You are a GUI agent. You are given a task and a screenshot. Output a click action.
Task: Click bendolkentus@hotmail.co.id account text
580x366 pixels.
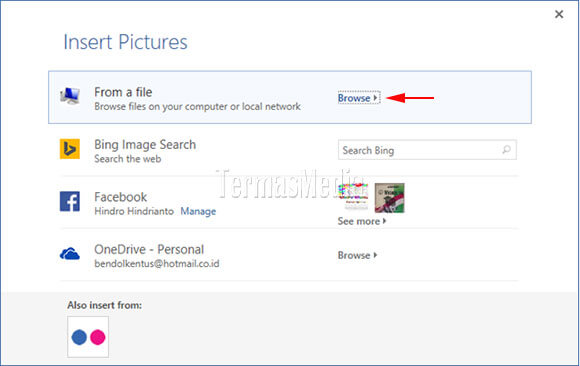[157, 264]
